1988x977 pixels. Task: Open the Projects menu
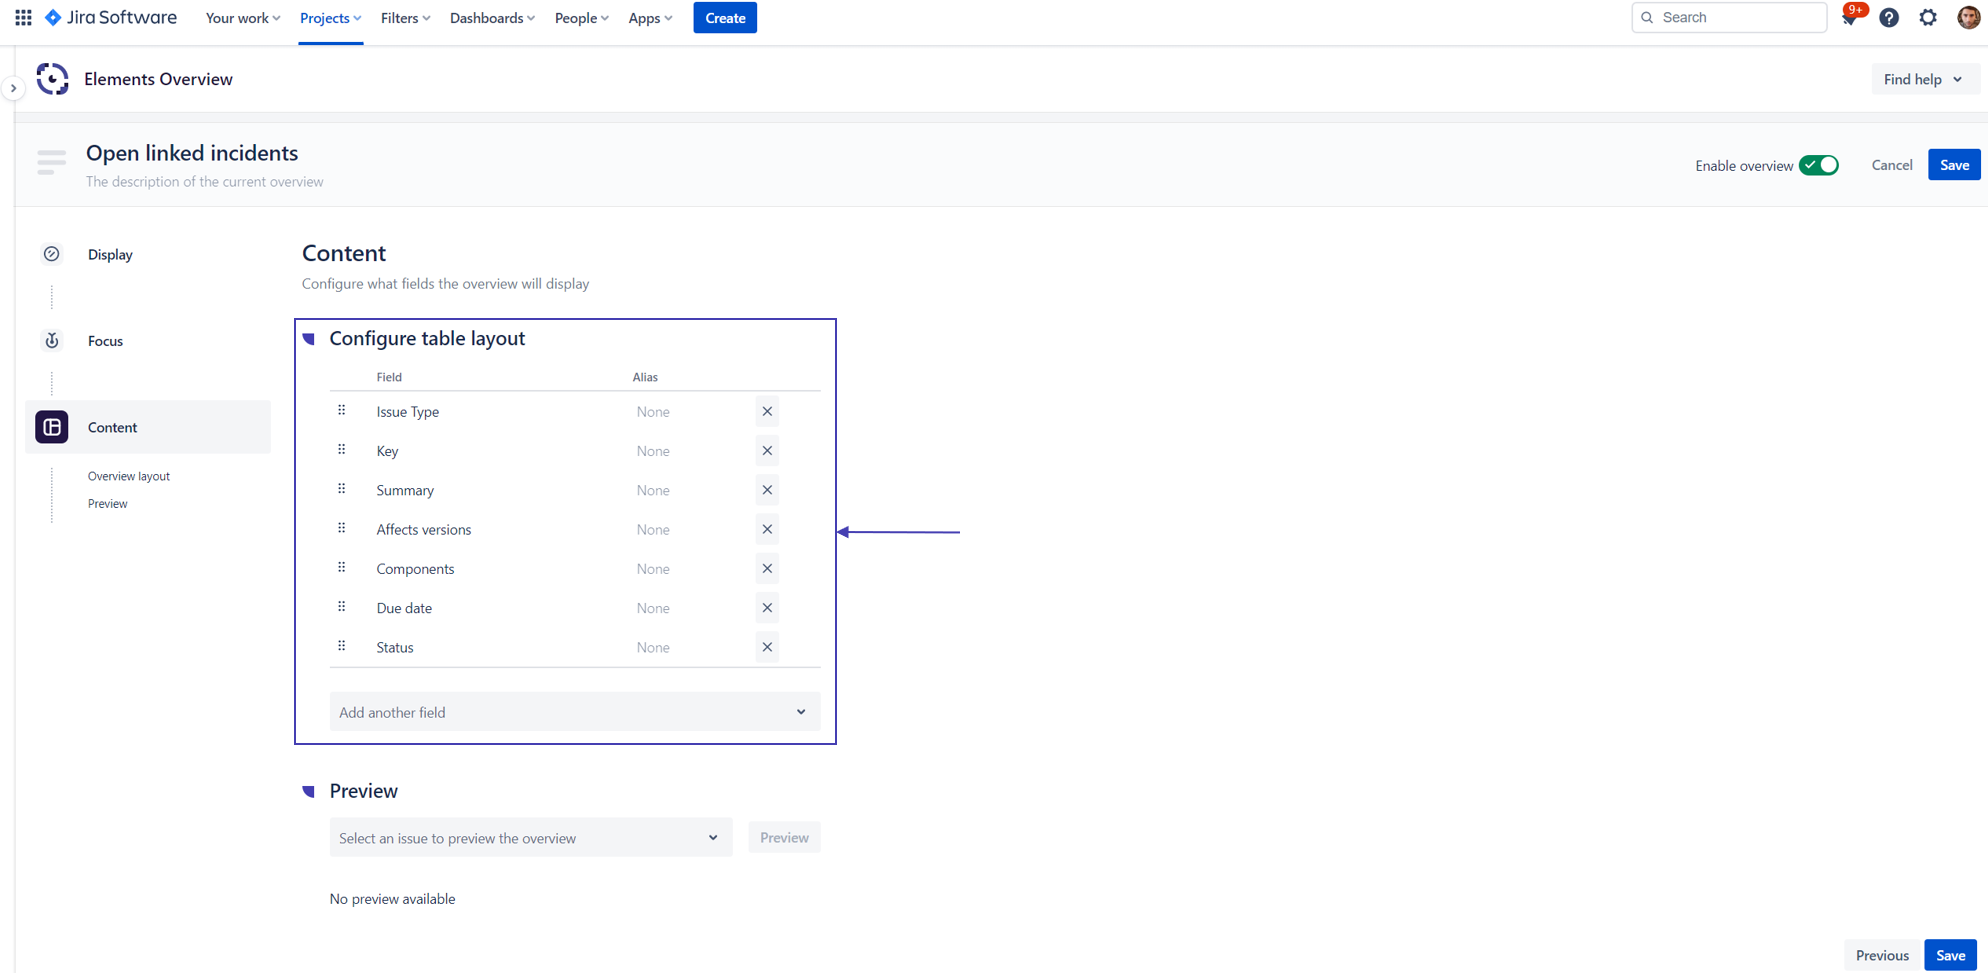point(330,18)
